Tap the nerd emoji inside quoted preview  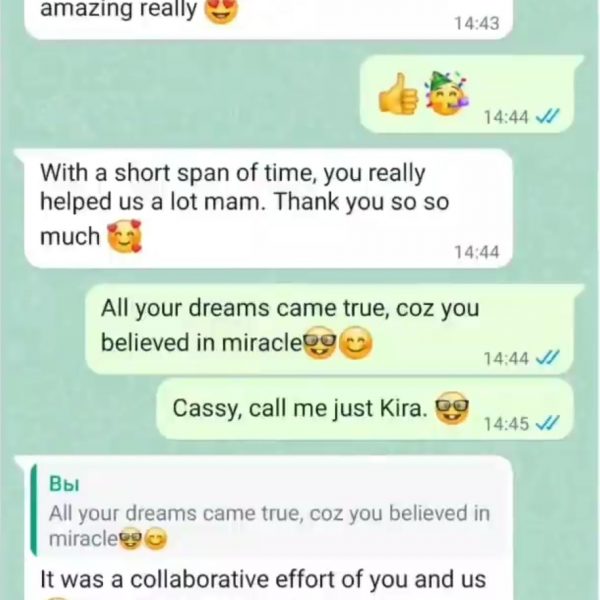pos(130,539)
